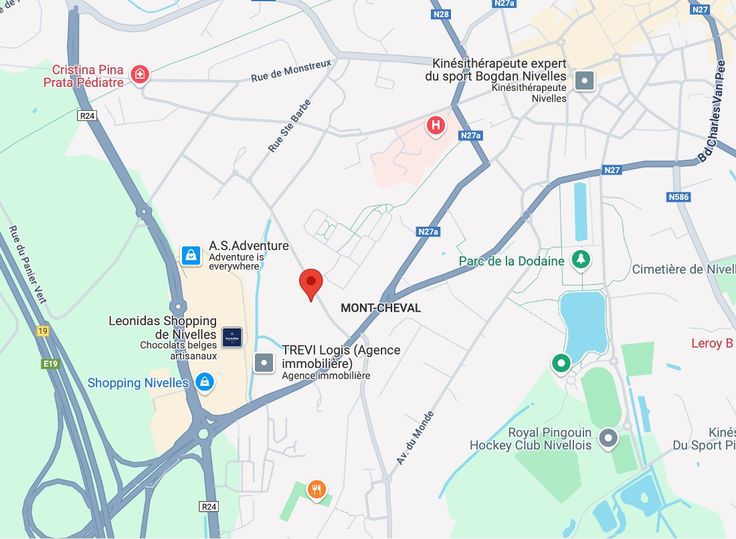Select the N586 road shield
736x539 pixels.
pyautogui.click(x=679, y=197)
